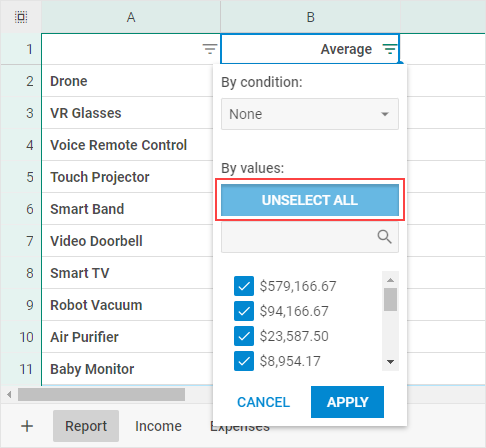The width and height of the screenshot is (486, 448).
Task: Select the Voice Remote Control cell
Action: point(127,145)
